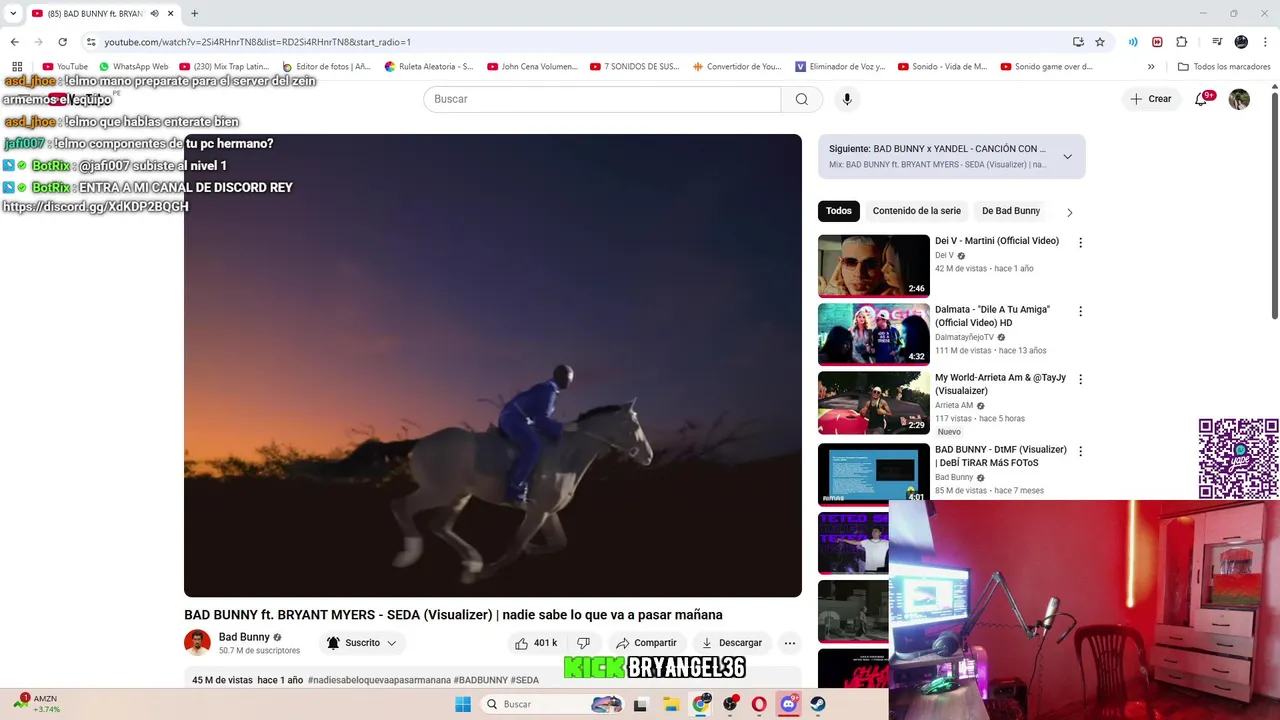Select Contenido de la serie chip
This screenshot has width=1280, height=720.
(x=917, y=211)
